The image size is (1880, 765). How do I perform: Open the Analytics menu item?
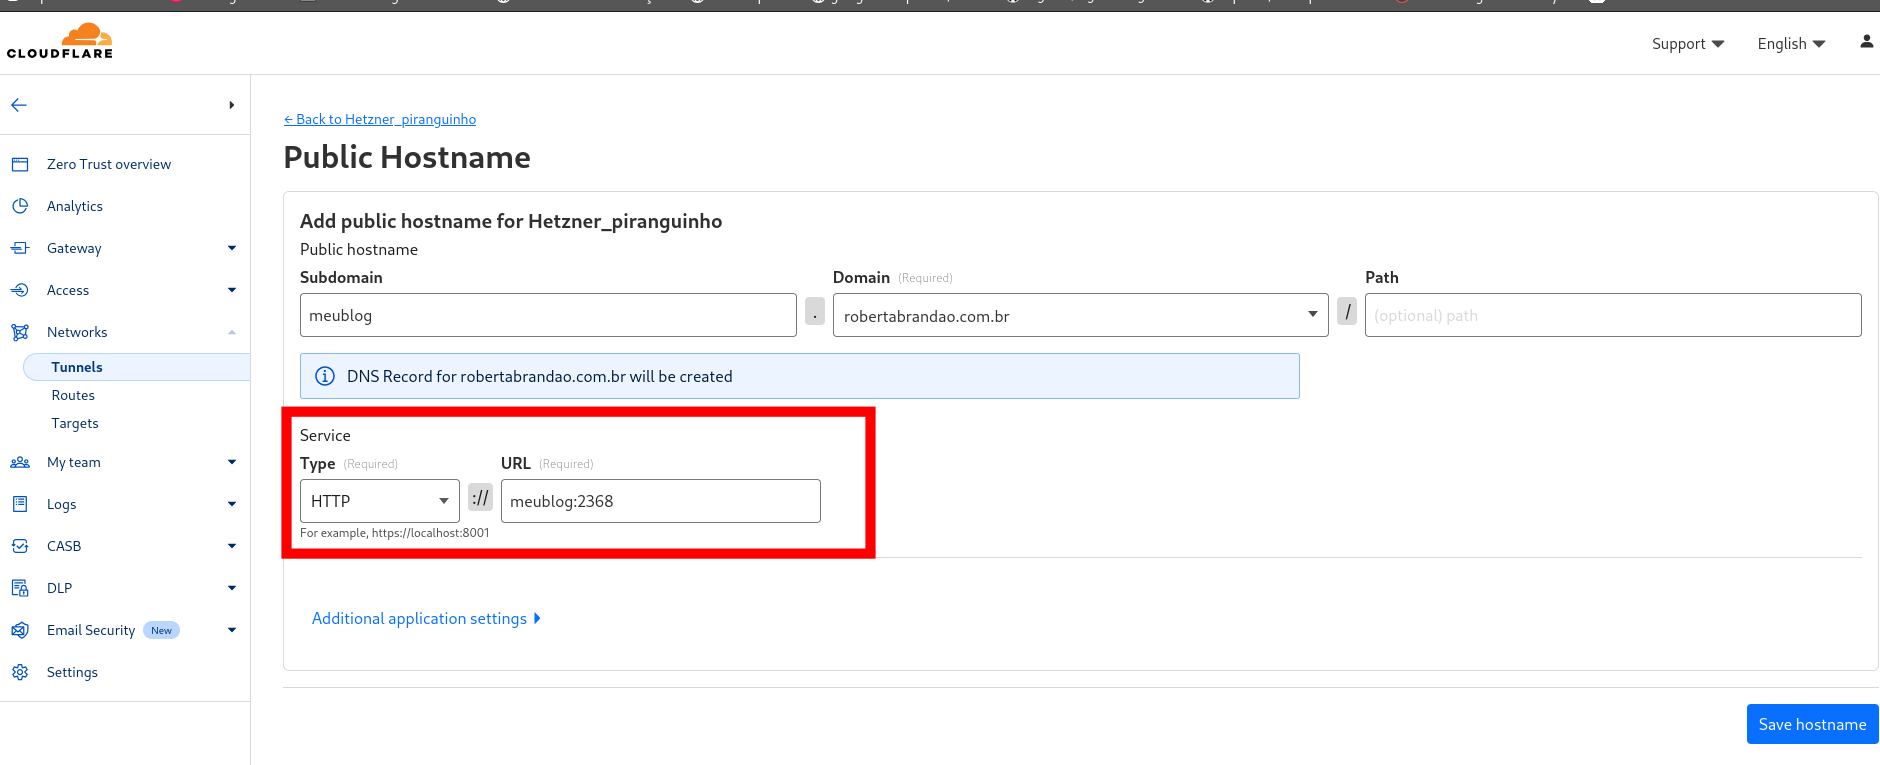(x=75, y=206)
